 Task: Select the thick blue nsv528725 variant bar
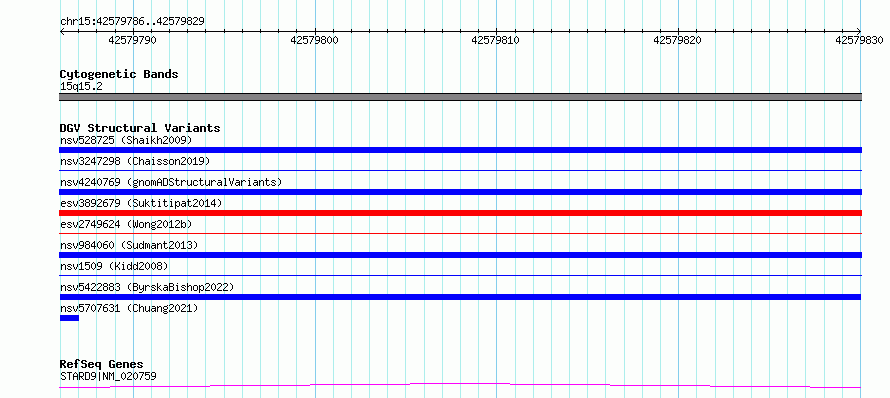point(460,150)
